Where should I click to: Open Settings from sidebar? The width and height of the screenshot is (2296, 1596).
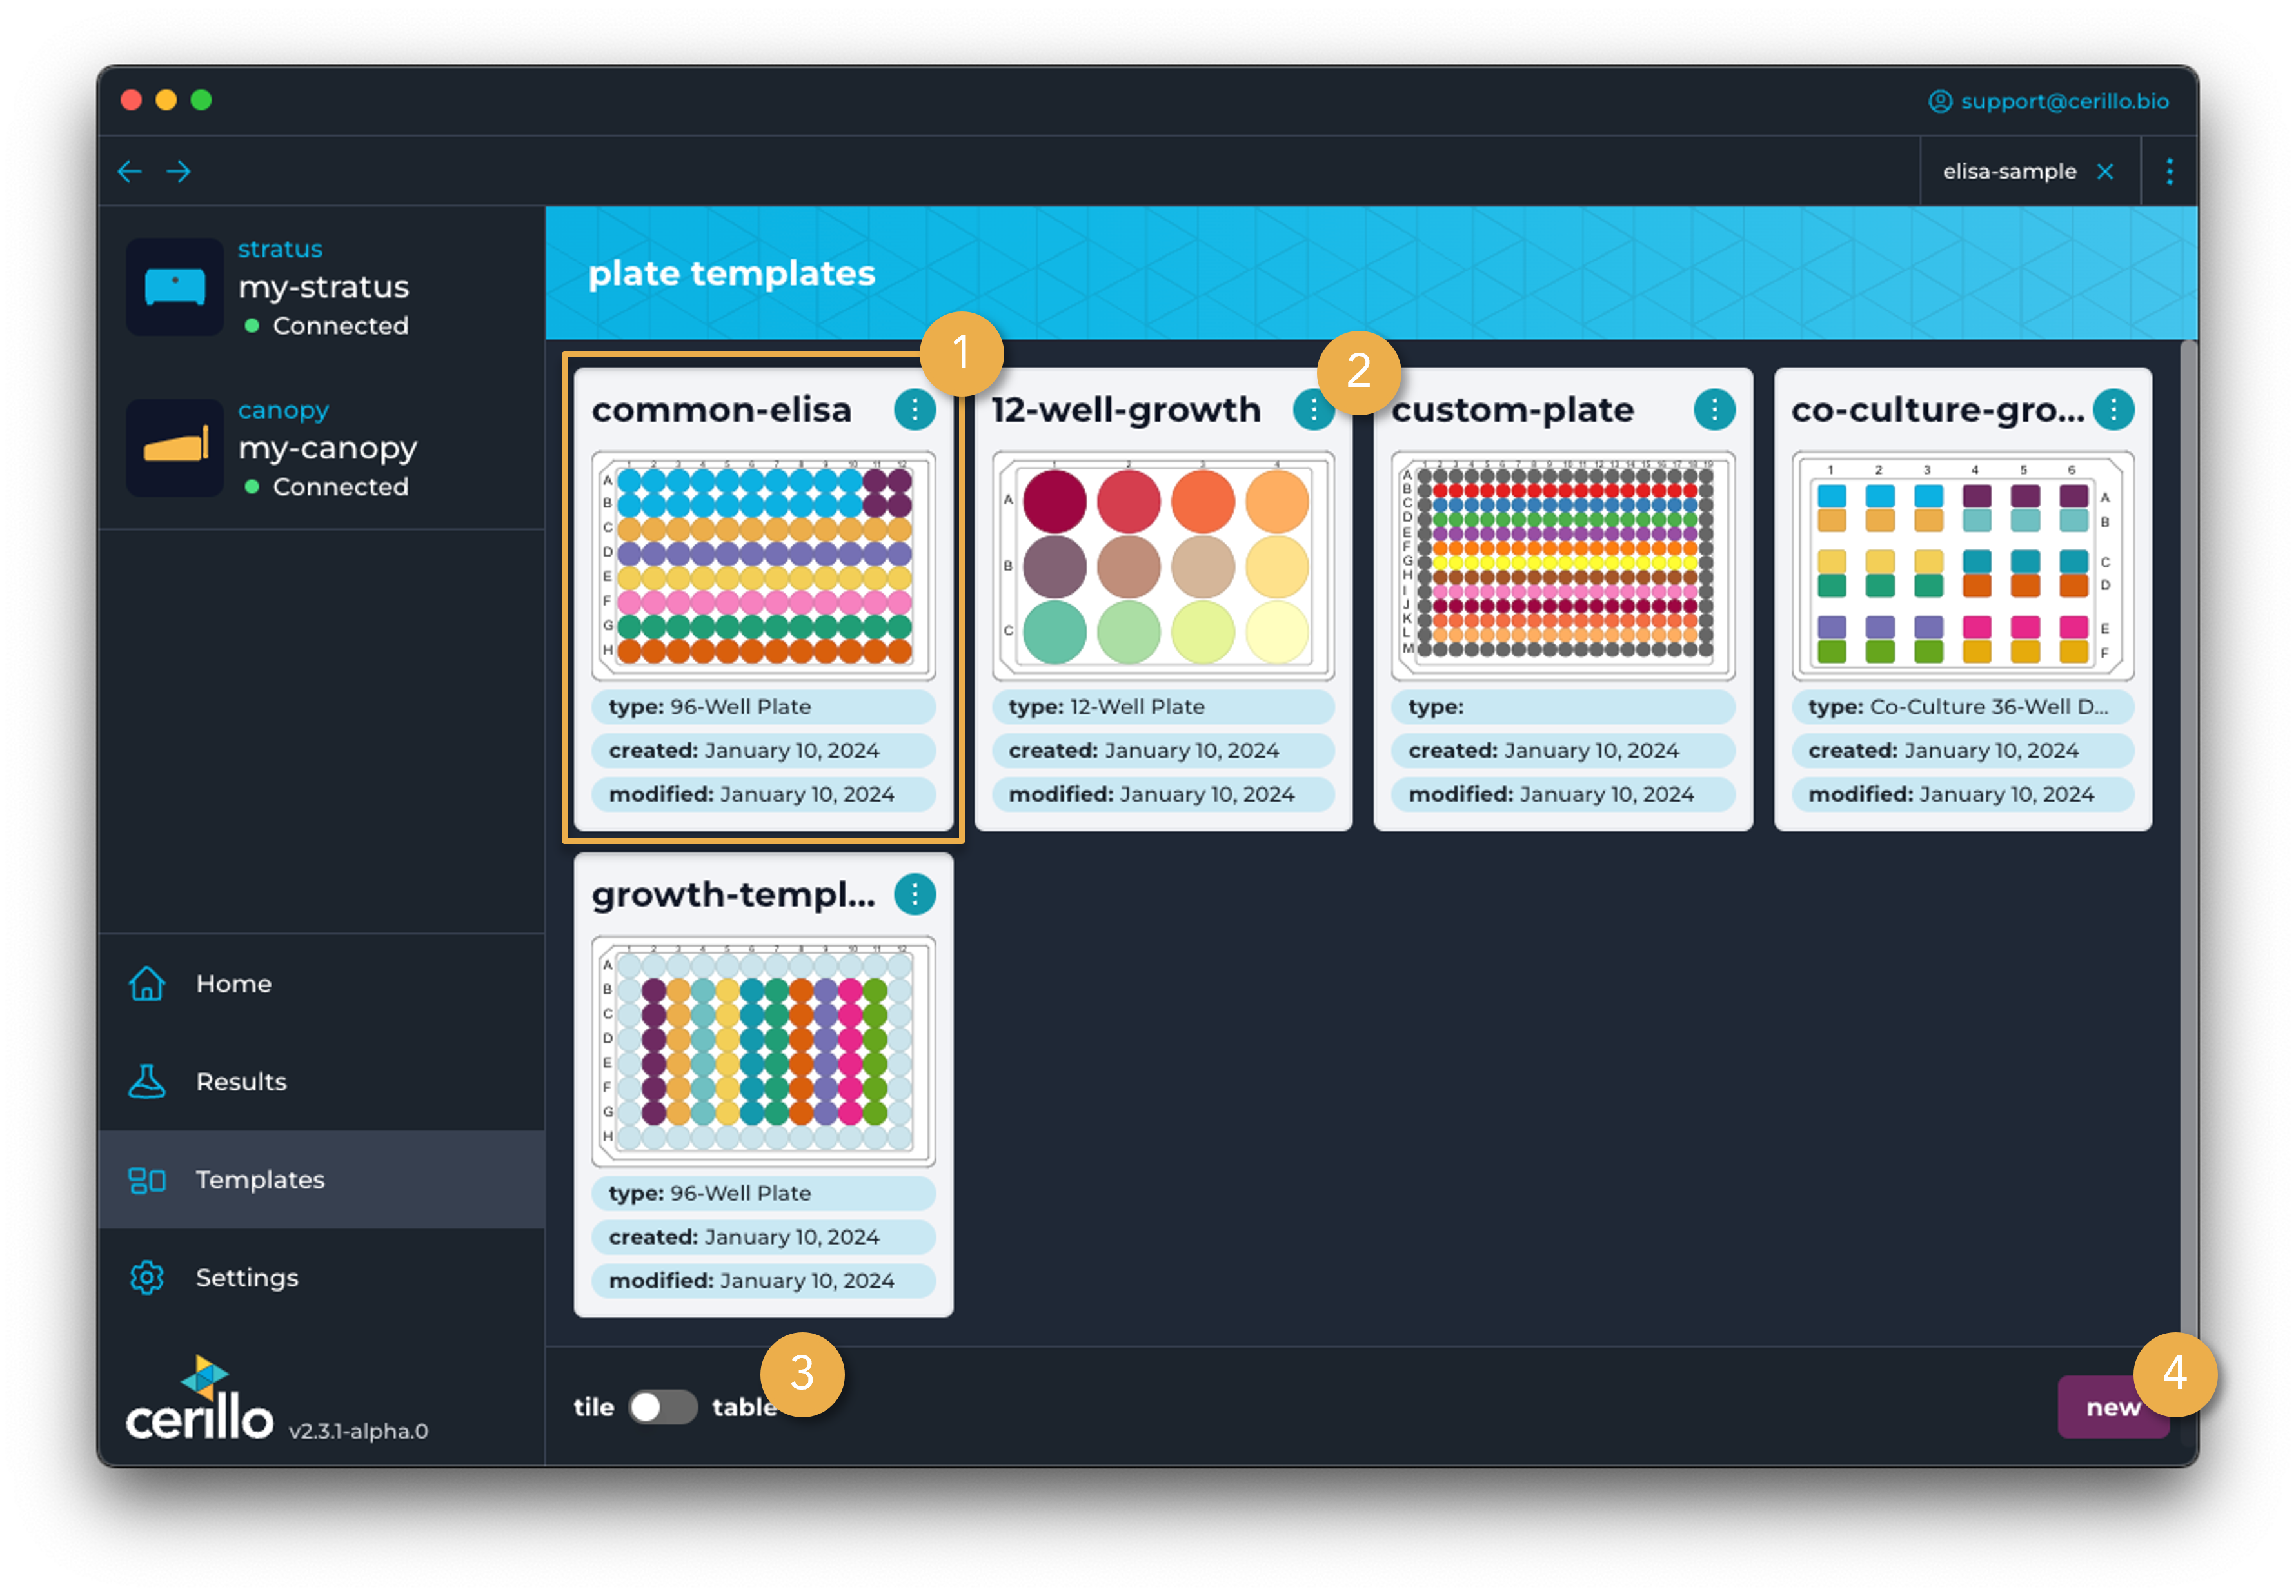click(x=321, y=1277)
